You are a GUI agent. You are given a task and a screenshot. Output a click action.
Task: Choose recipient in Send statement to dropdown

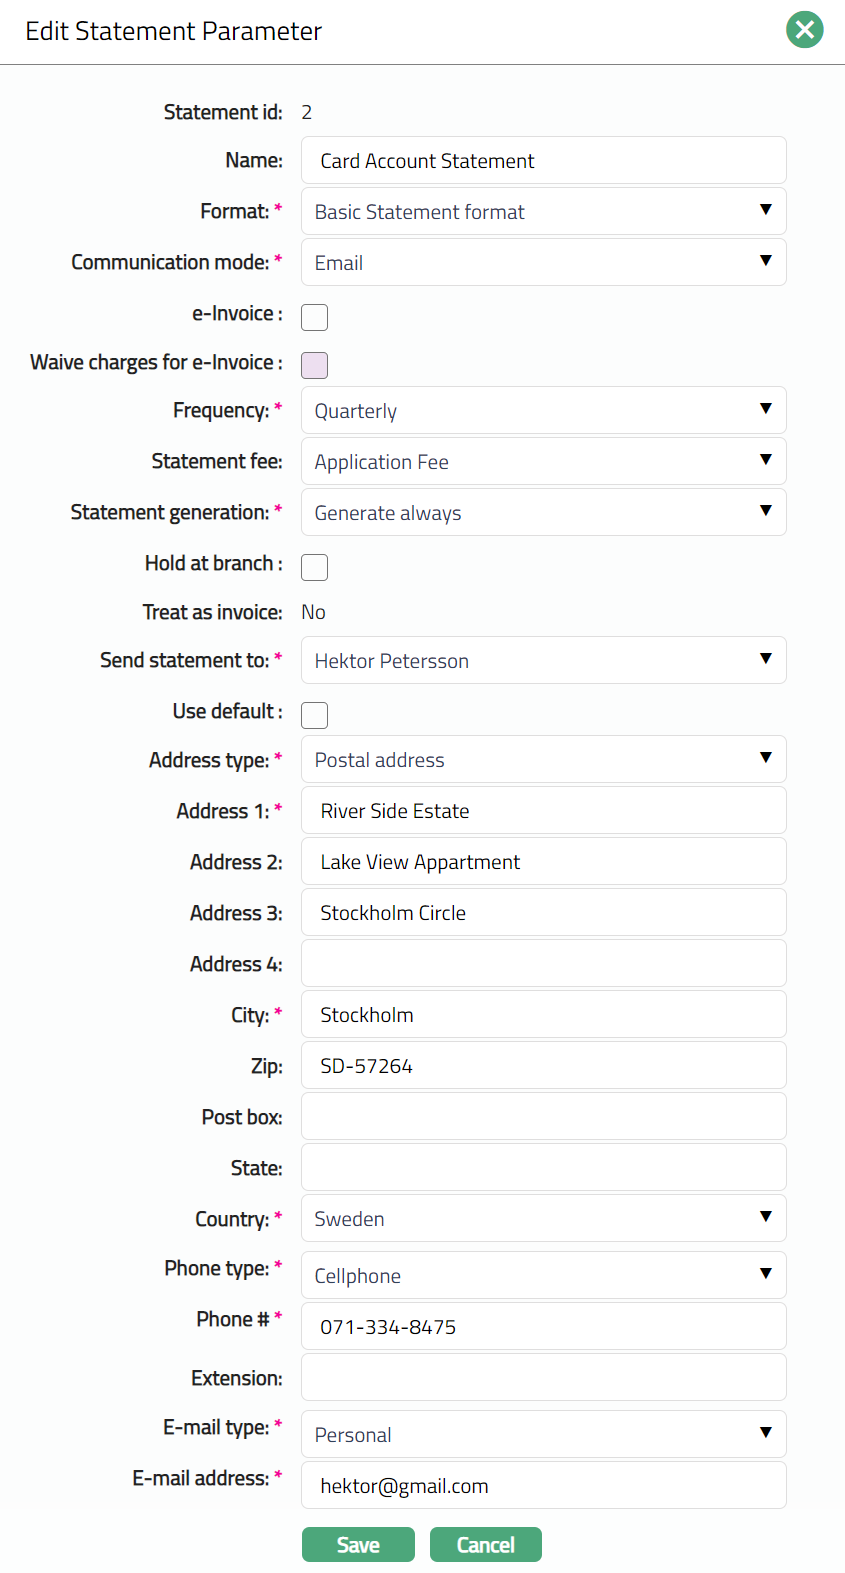[x=543, y=661]
